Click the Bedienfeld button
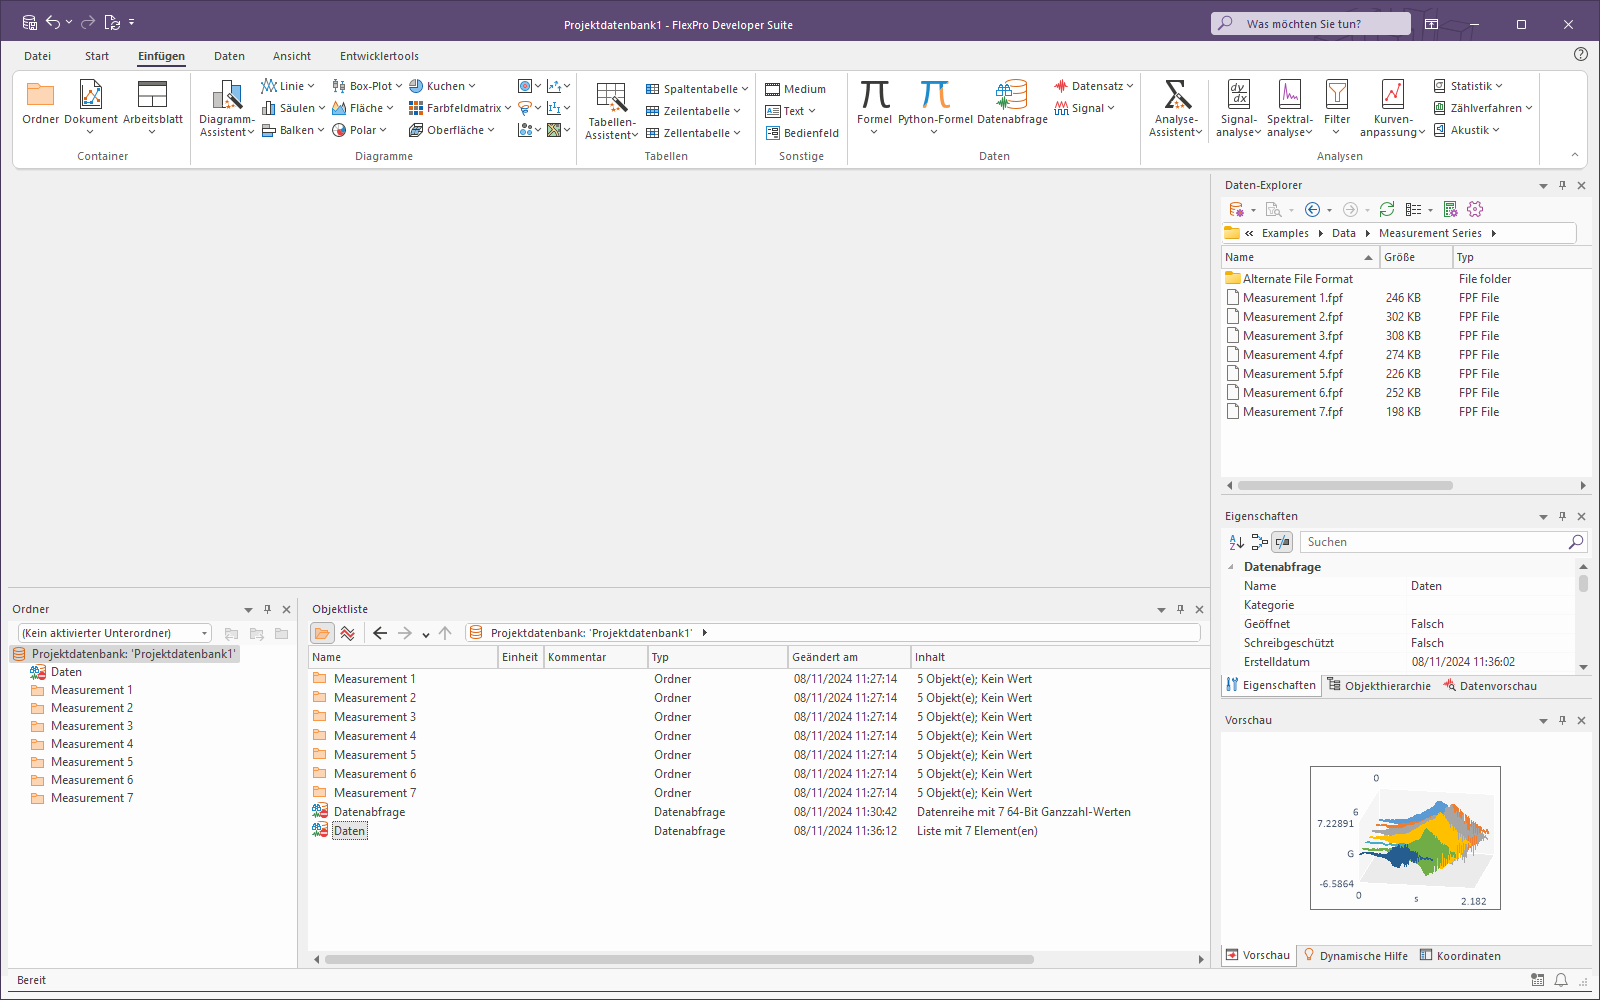 (802, 133)
